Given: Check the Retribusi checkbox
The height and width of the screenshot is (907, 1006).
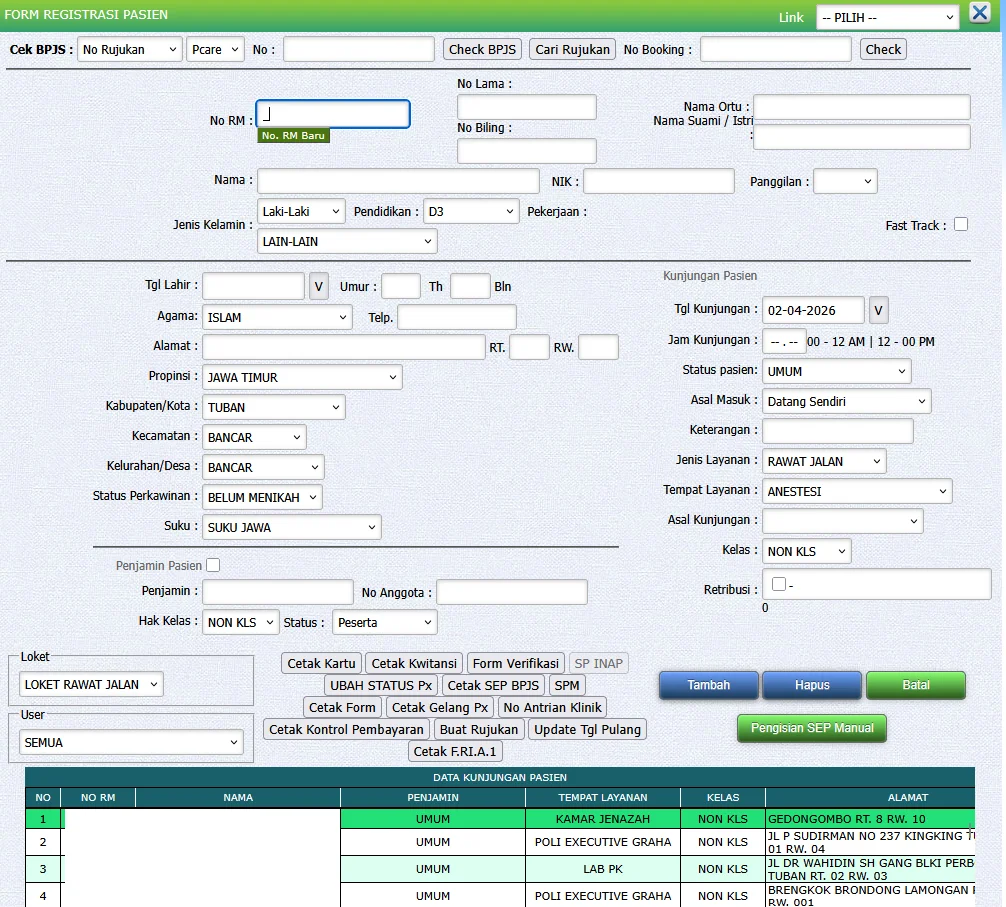Looking at the screenshot, I should point(779,584).
